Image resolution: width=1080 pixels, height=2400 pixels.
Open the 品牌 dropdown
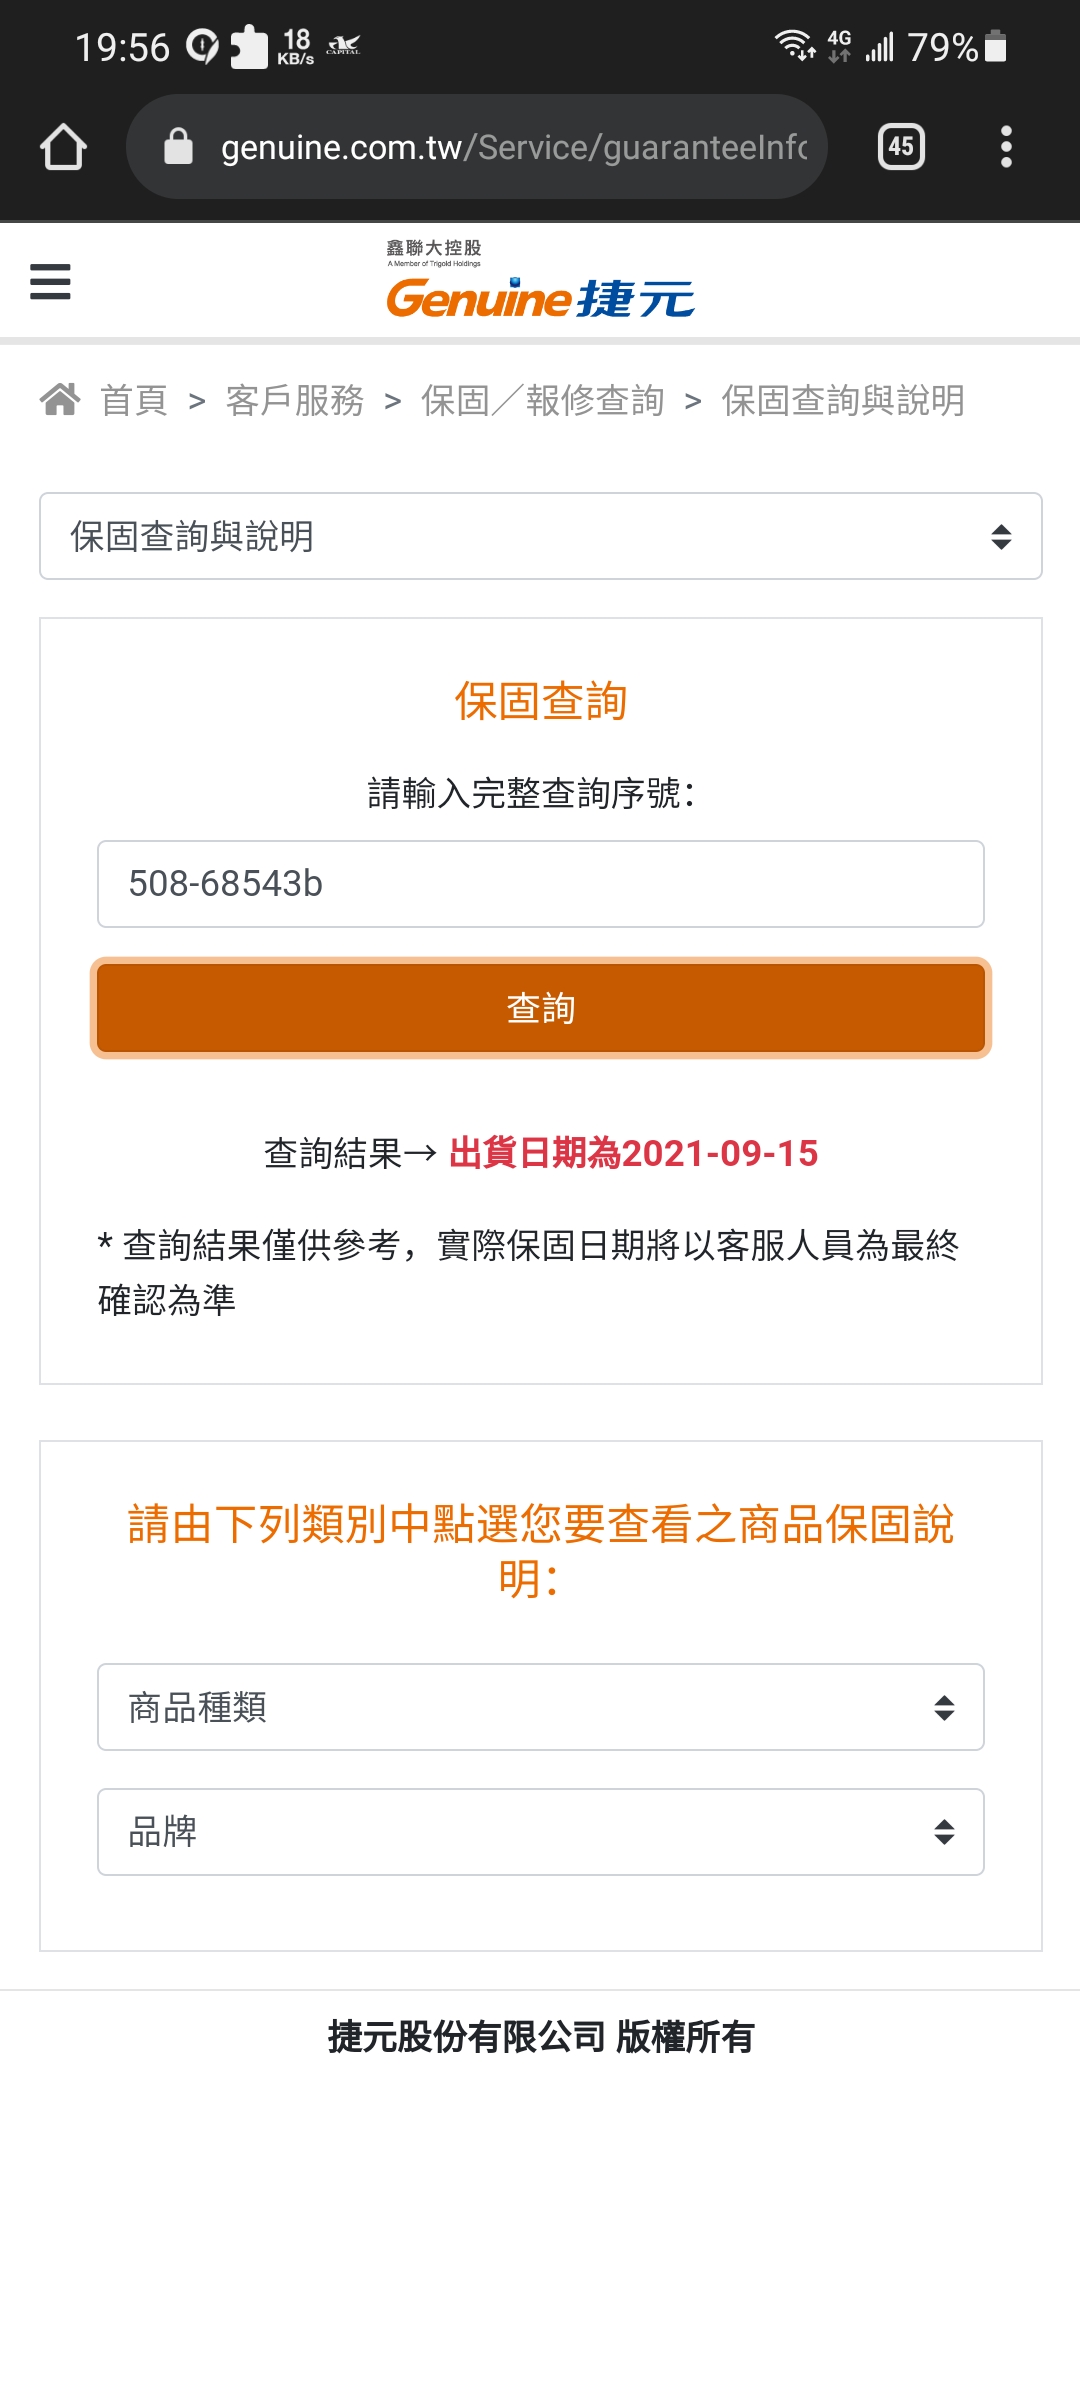tap(540, 1832)
